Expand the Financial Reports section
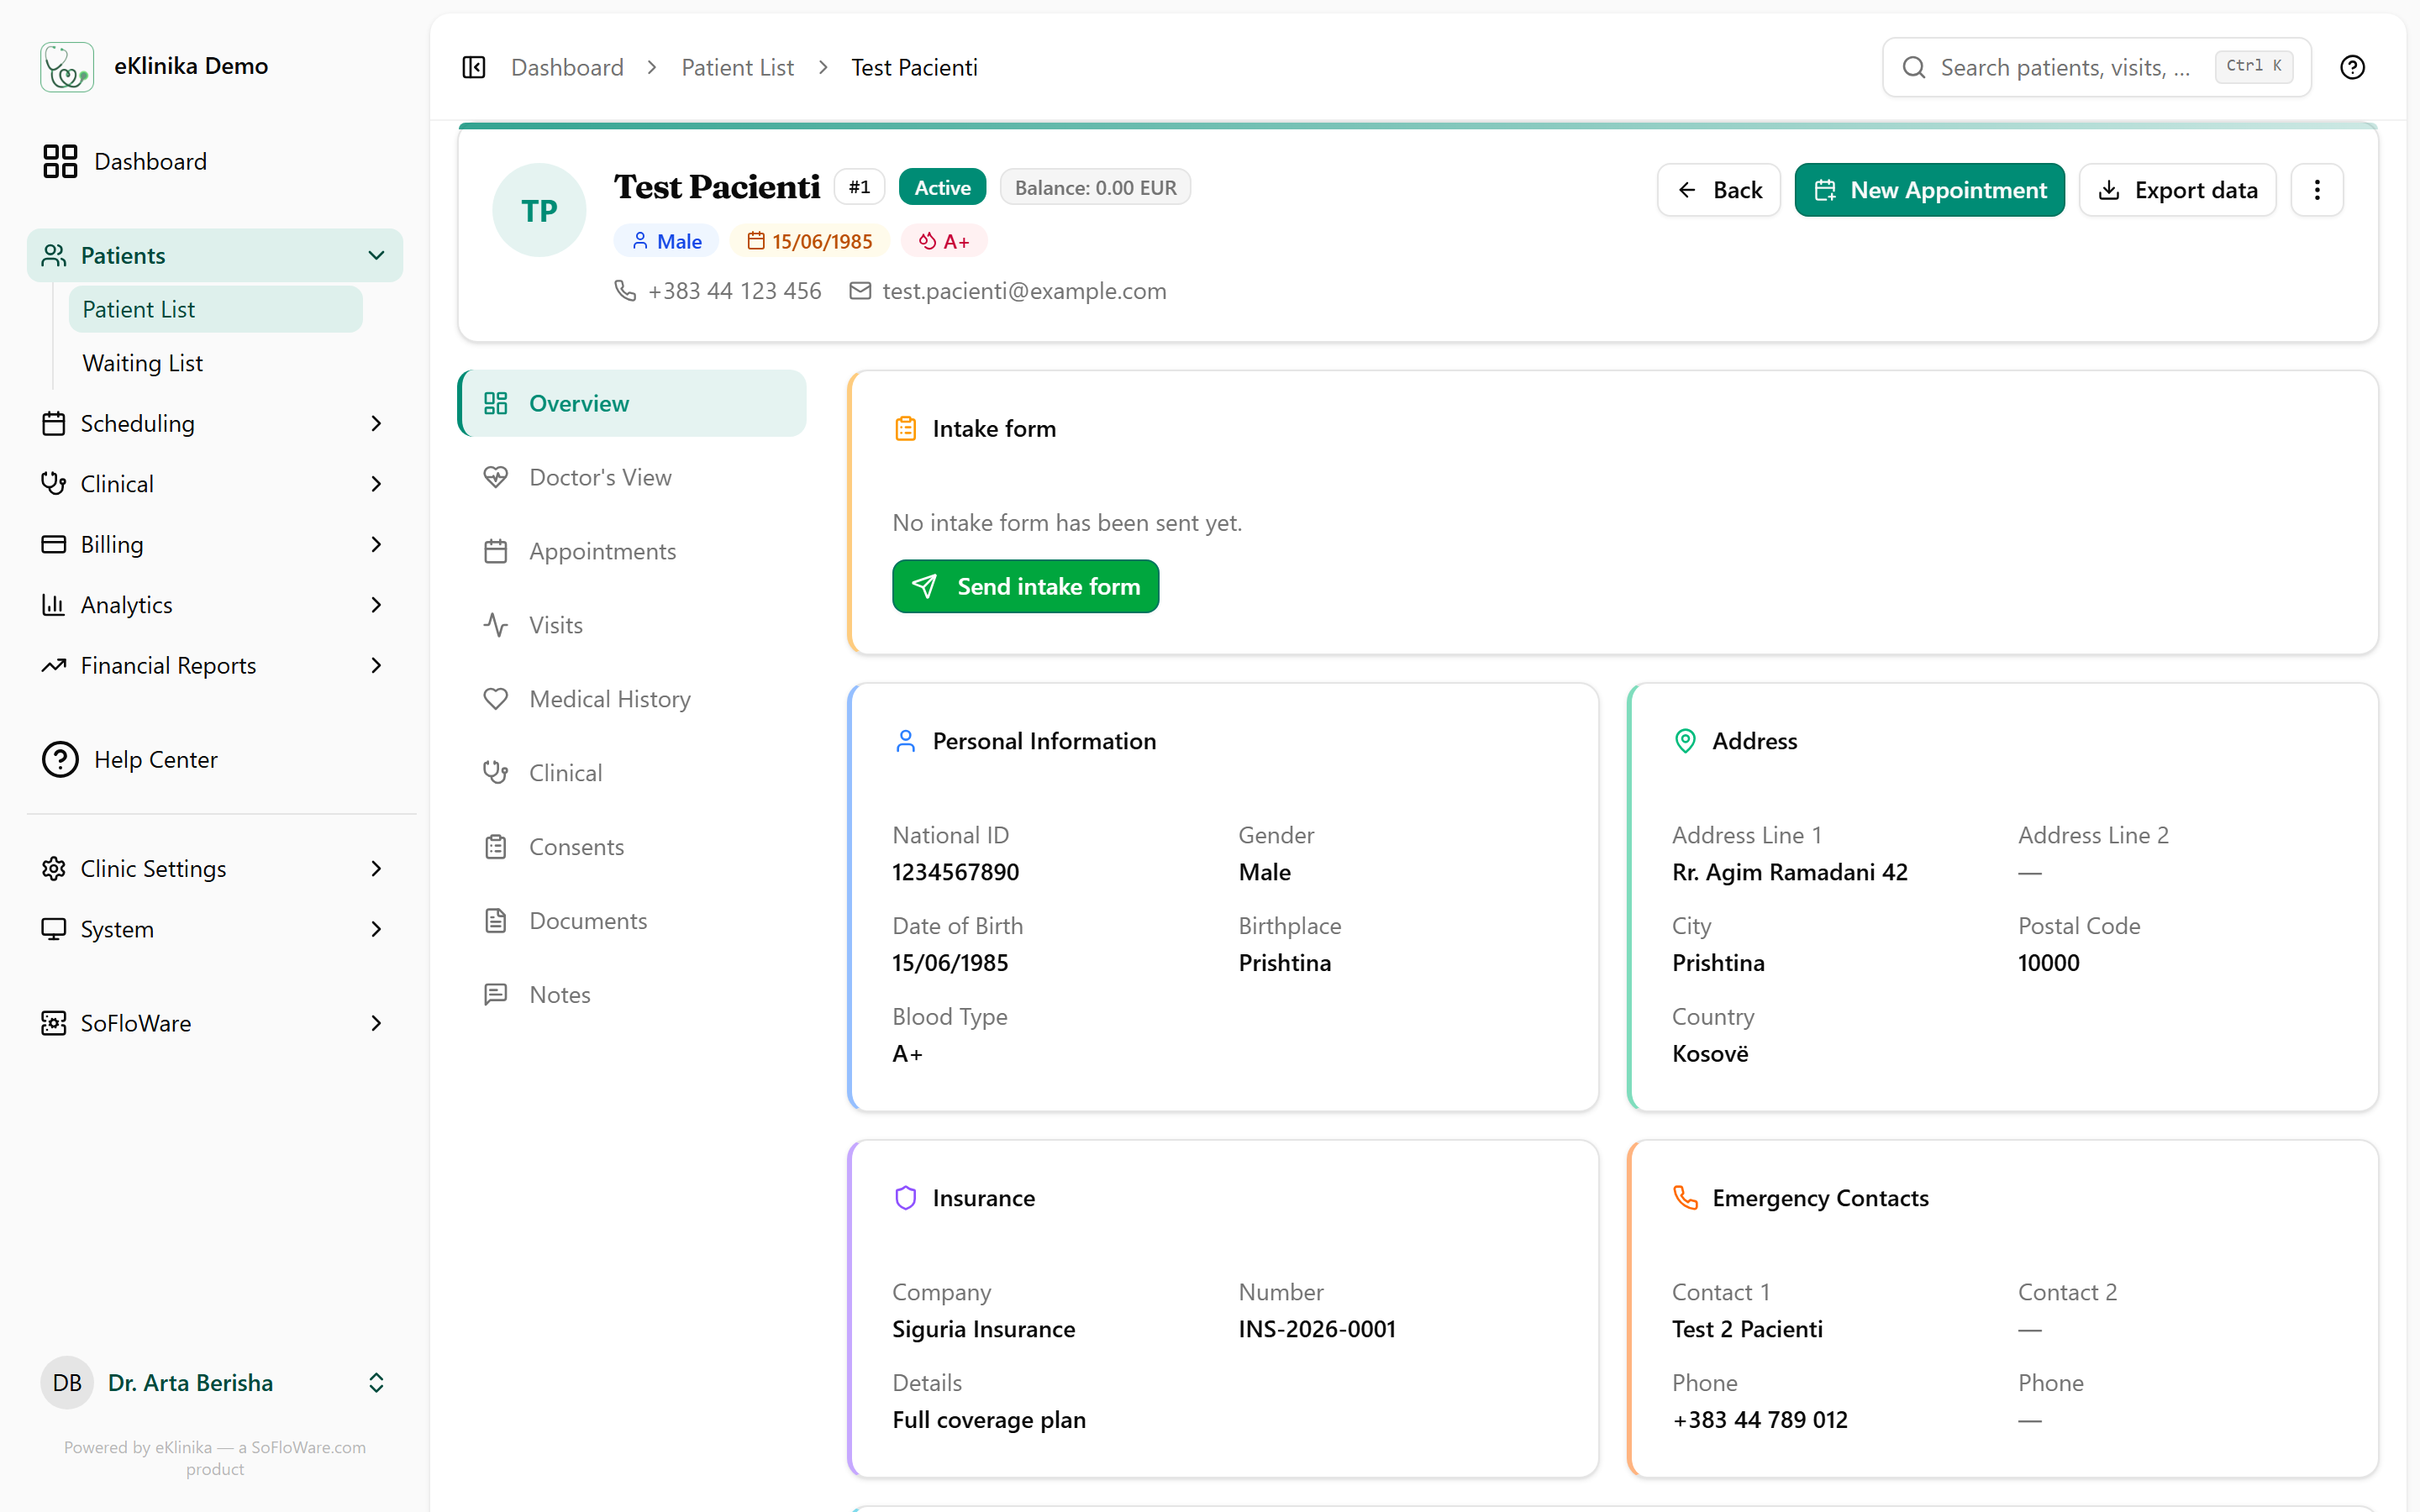 coord(214,665)
